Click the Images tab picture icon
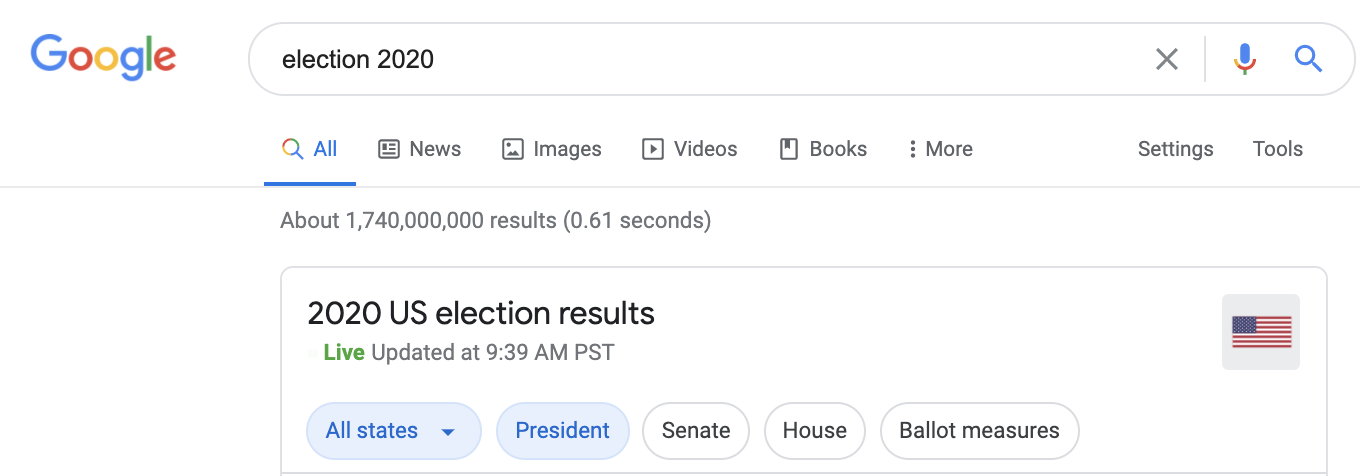 pos(513,149)
